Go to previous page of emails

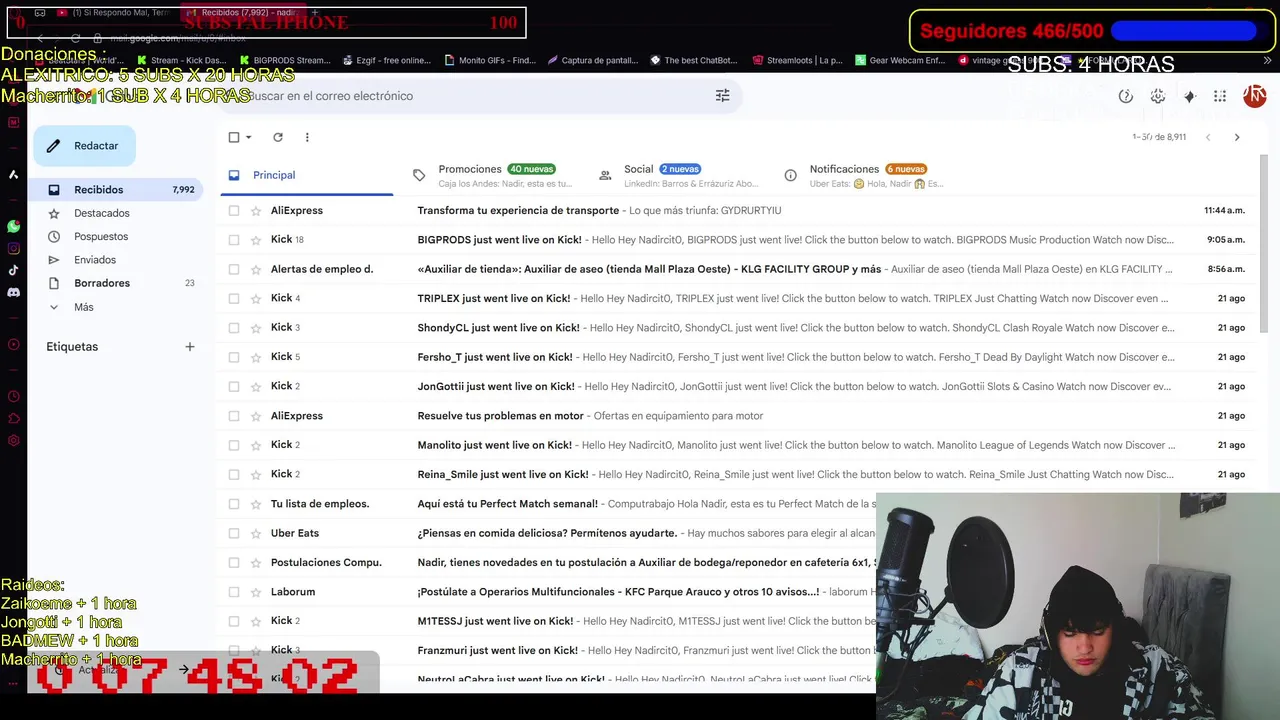1208,137
